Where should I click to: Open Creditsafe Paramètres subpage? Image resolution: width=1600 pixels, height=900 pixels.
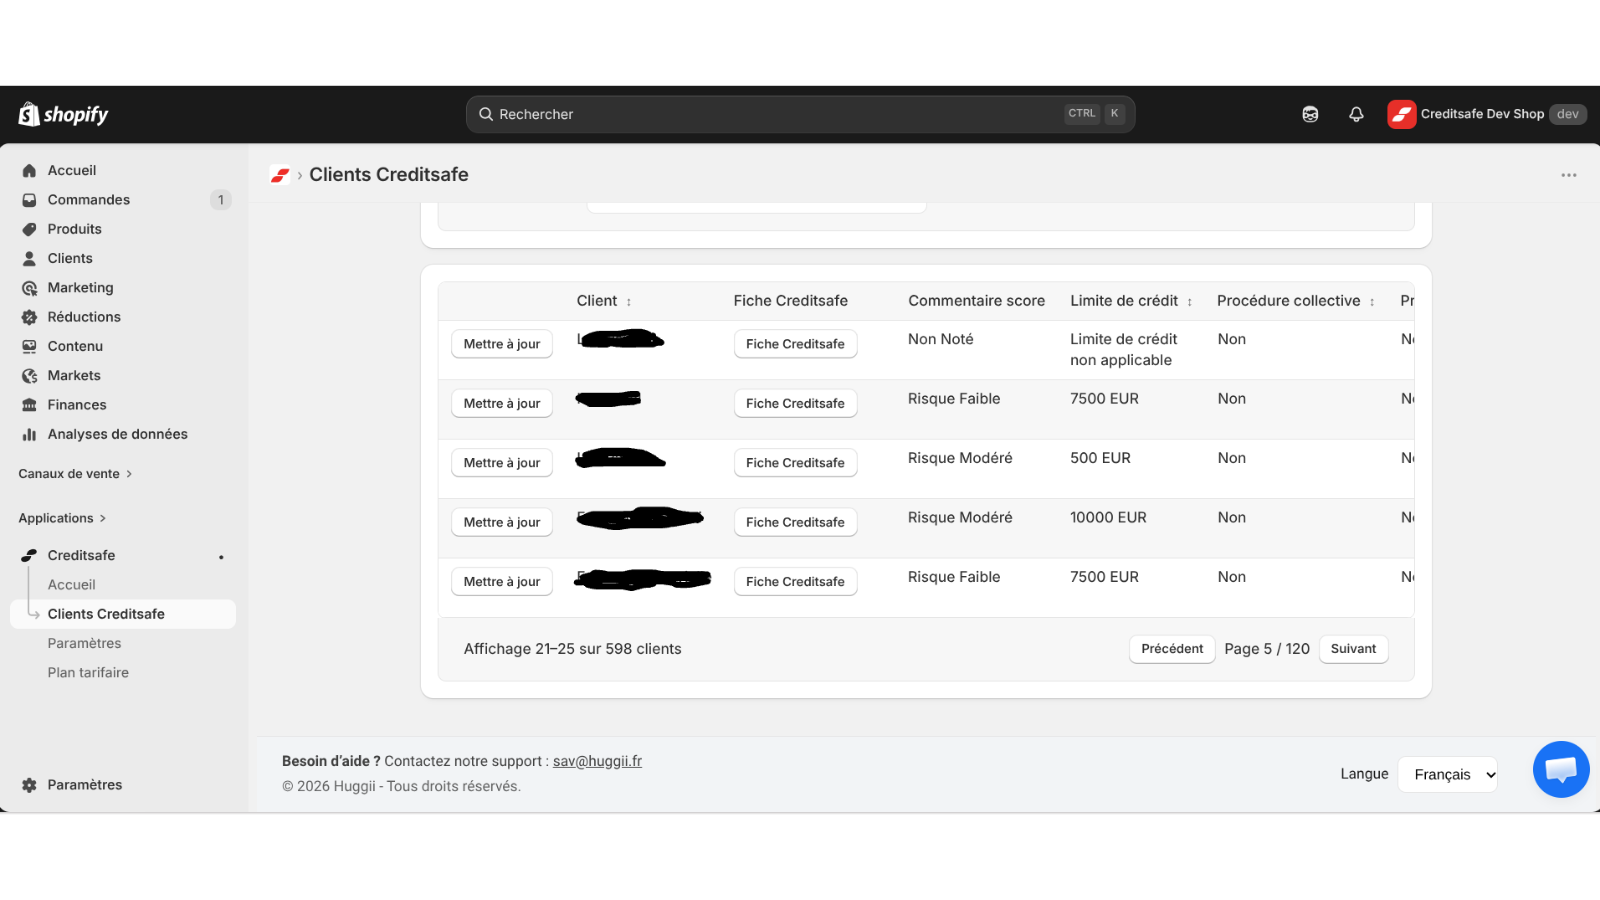(x=84, y=643)
